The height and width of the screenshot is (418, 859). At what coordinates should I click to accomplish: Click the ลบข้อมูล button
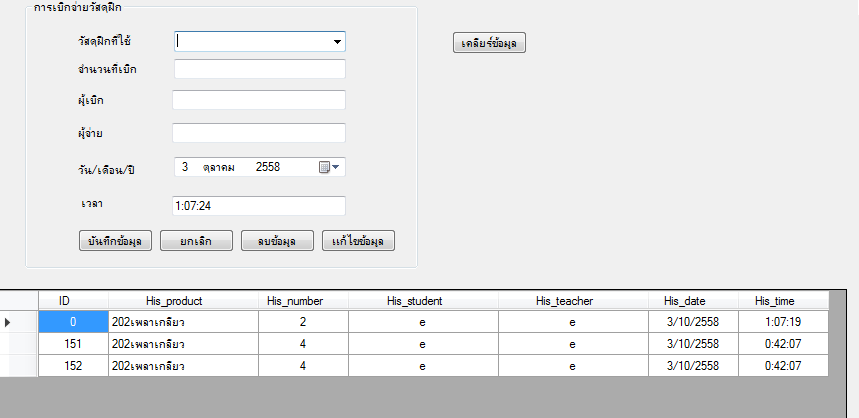tap(277, 241)
